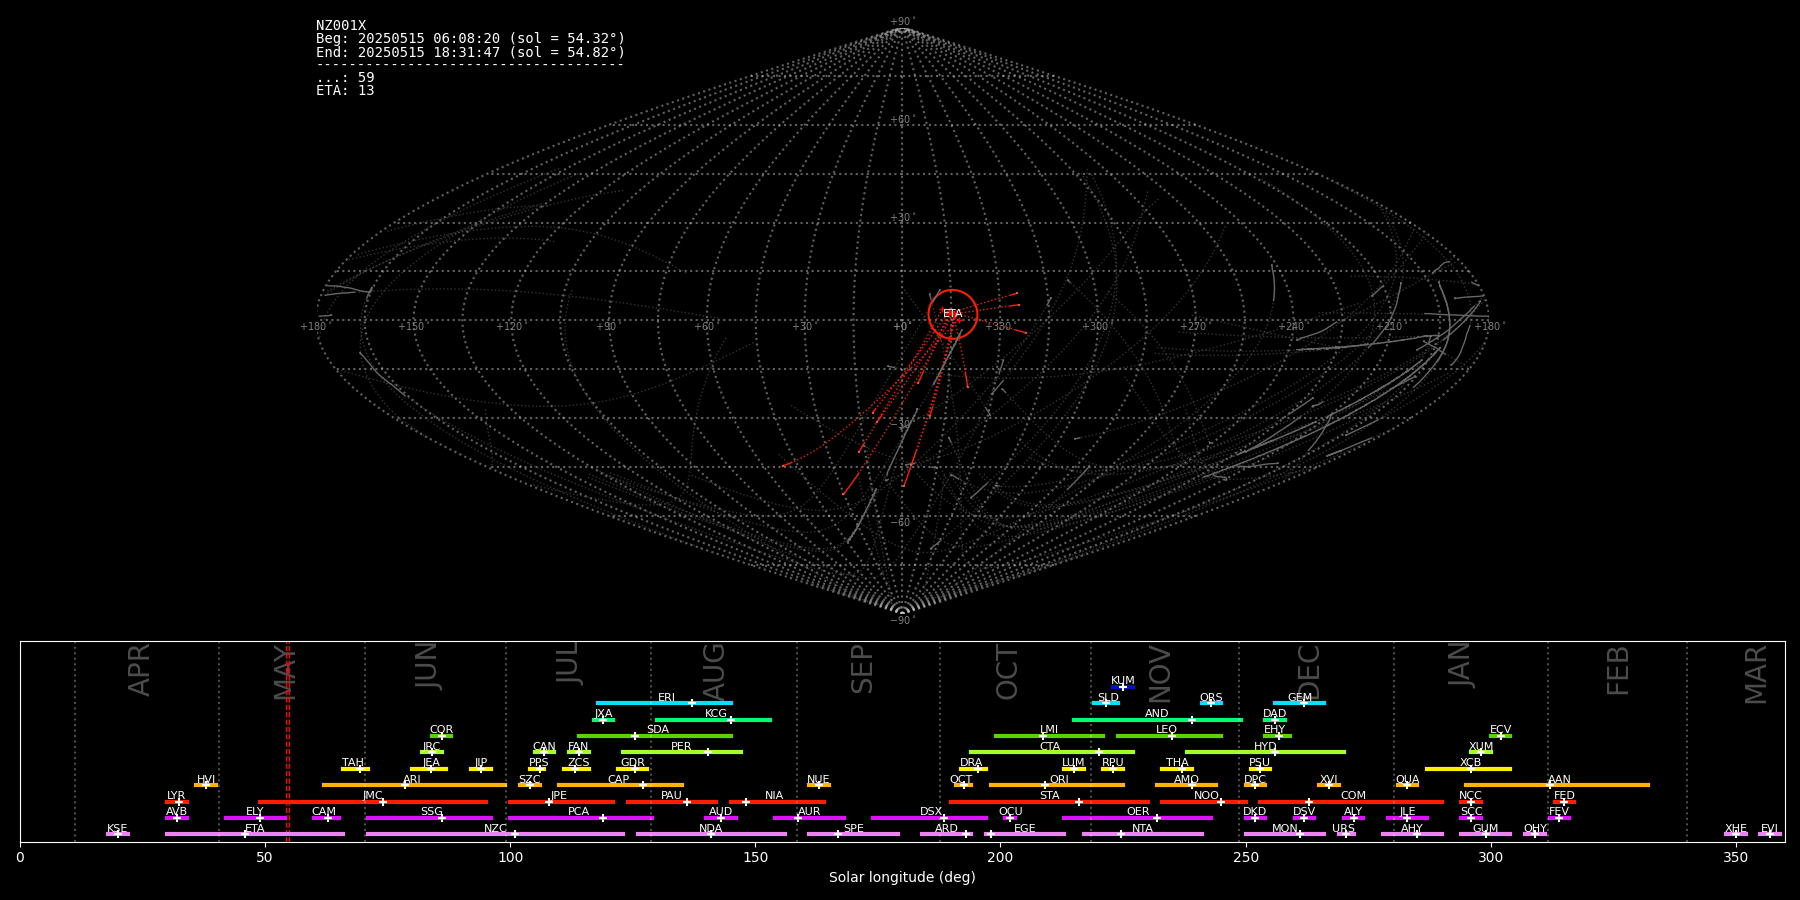Click the JMC shower label
Screen dimensions: 1800x900
click(x=372, y=796)
